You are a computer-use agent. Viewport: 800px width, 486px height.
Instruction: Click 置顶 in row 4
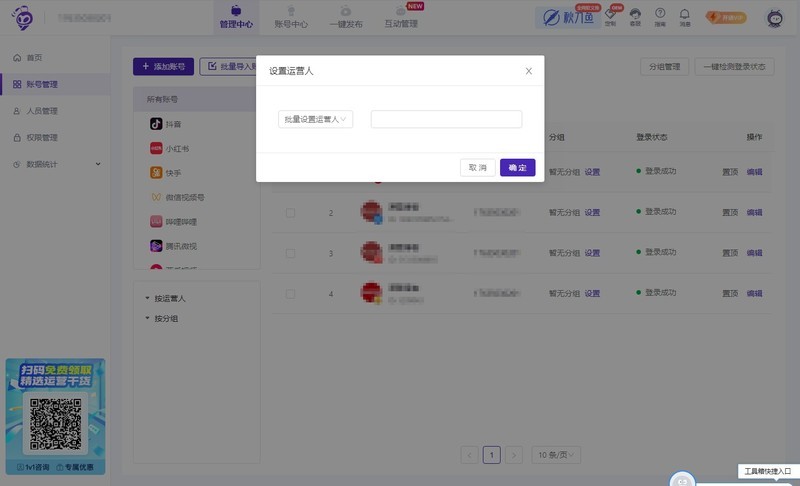click(x=730, y=293)
